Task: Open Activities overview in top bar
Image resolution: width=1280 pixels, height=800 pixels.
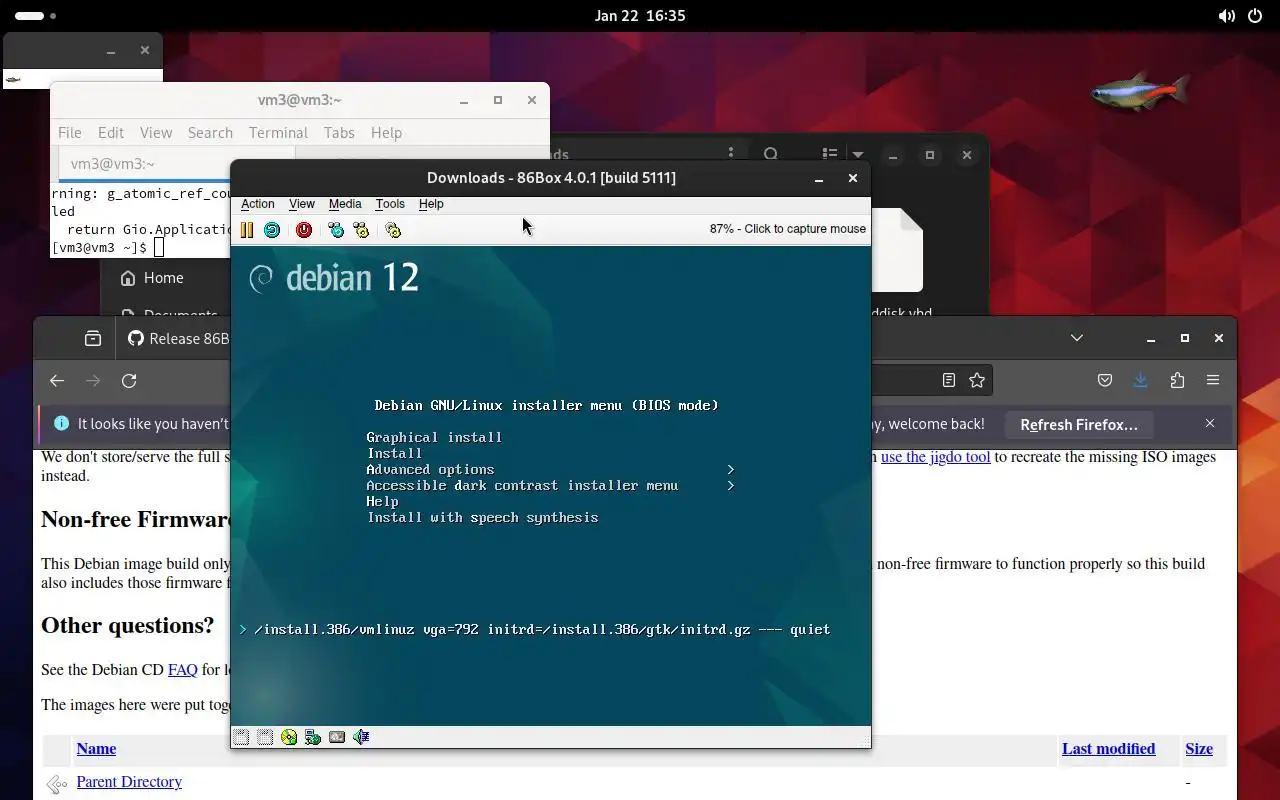Action: coord(36,16)
